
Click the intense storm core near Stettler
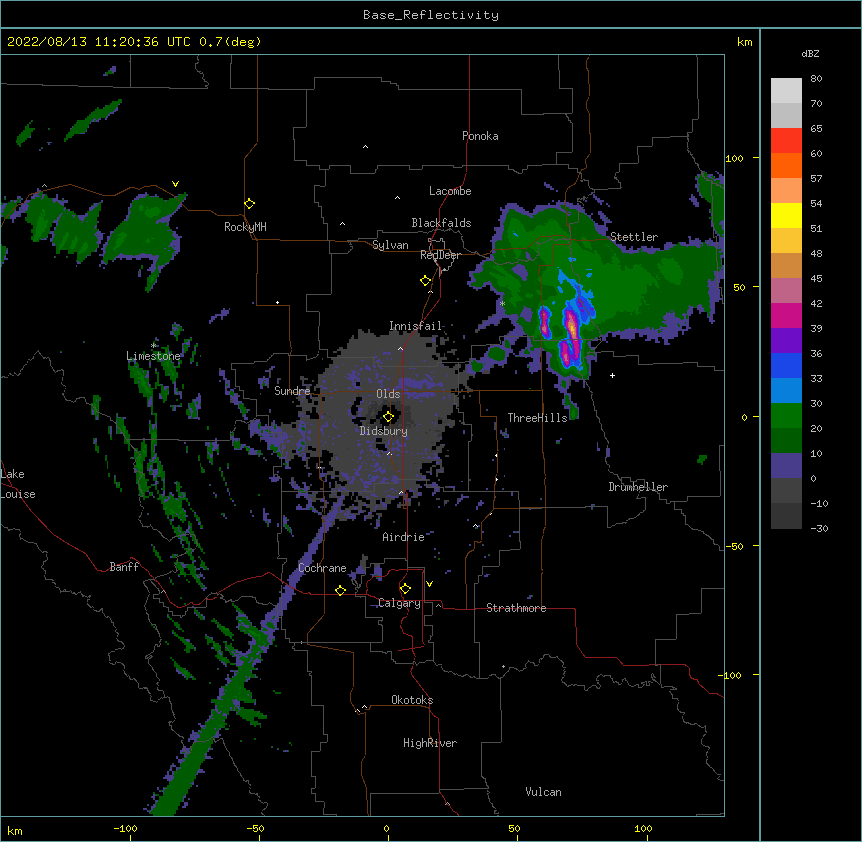pos(572,327)
